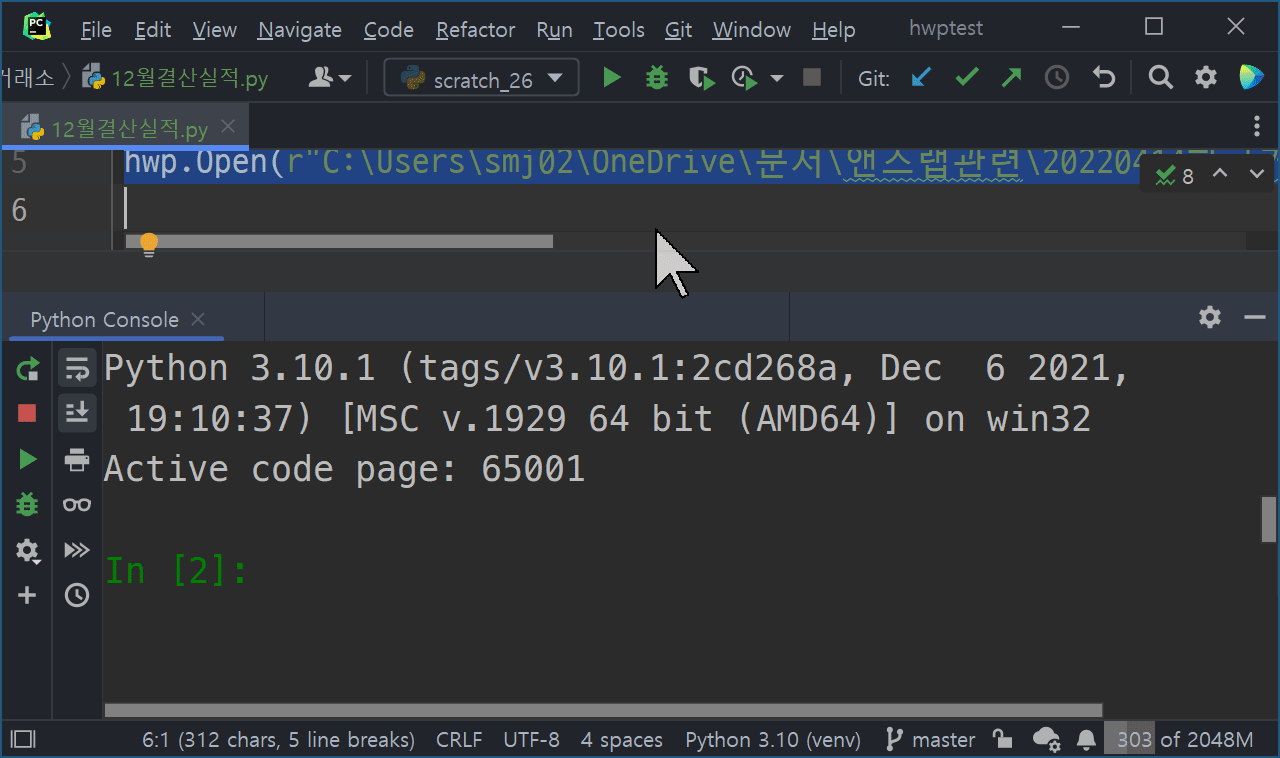The height and width of the screenshot is (758, 1280).
Task: Run scratch_26 with the green play button
Action: [612, 77]
